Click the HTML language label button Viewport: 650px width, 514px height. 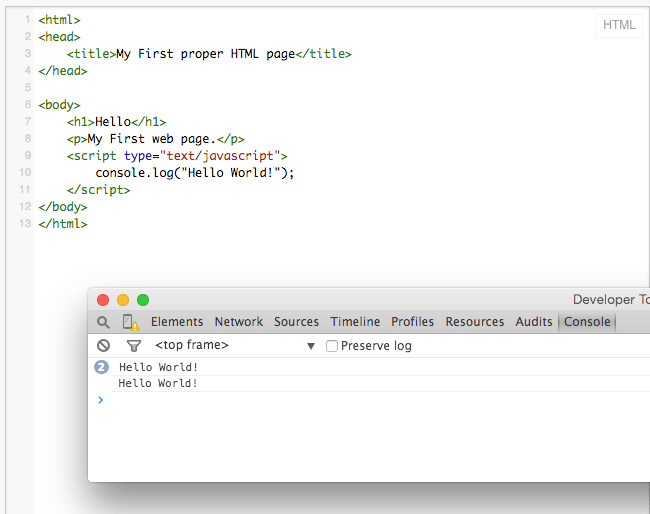click(619, 25)
